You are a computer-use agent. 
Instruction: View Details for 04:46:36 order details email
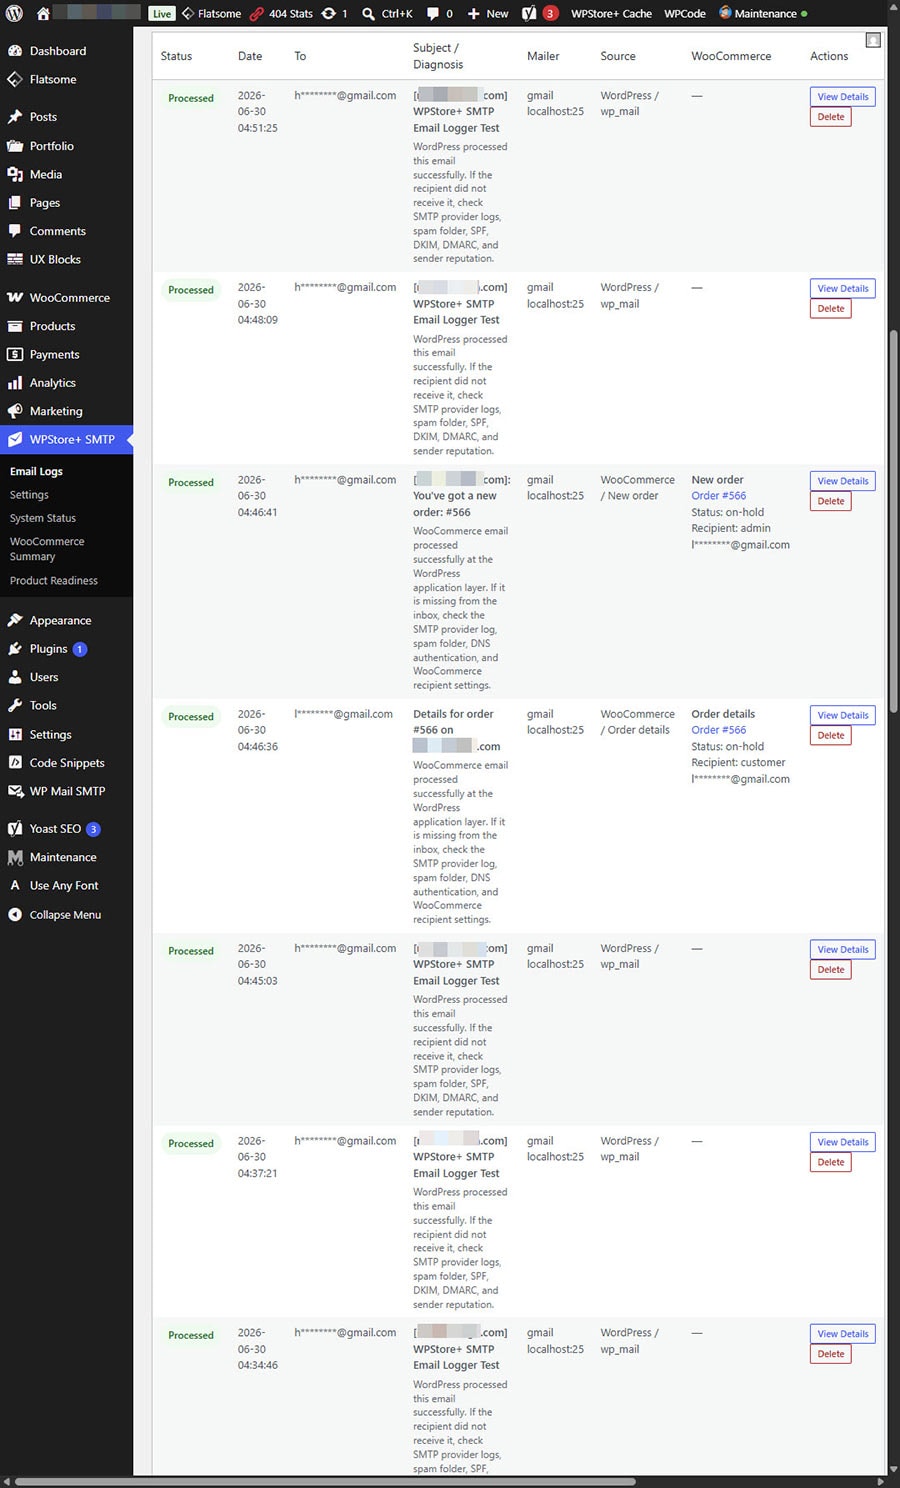(843, 716)
